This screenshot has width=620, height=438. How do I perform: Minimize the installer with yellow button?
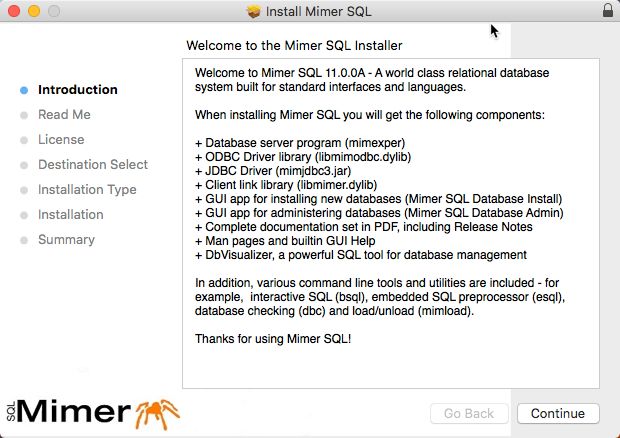(34, 11)
